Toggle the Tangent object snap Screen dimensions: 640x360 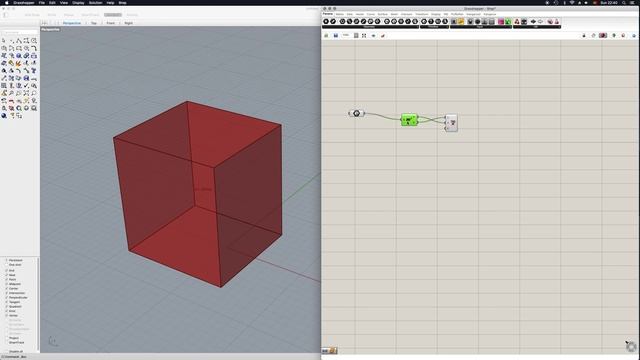click(13, 302)
